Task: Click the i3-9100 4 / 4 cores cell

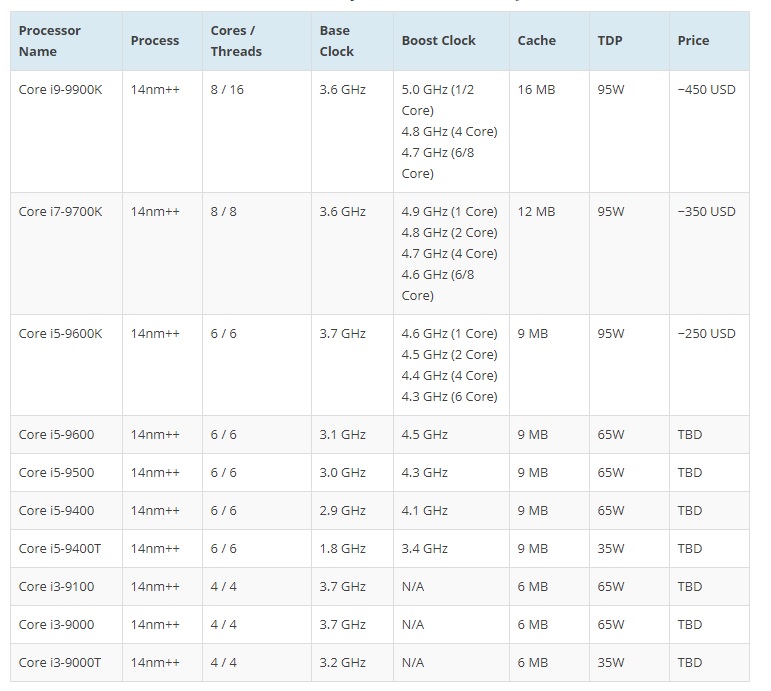Action: (257, 586)
